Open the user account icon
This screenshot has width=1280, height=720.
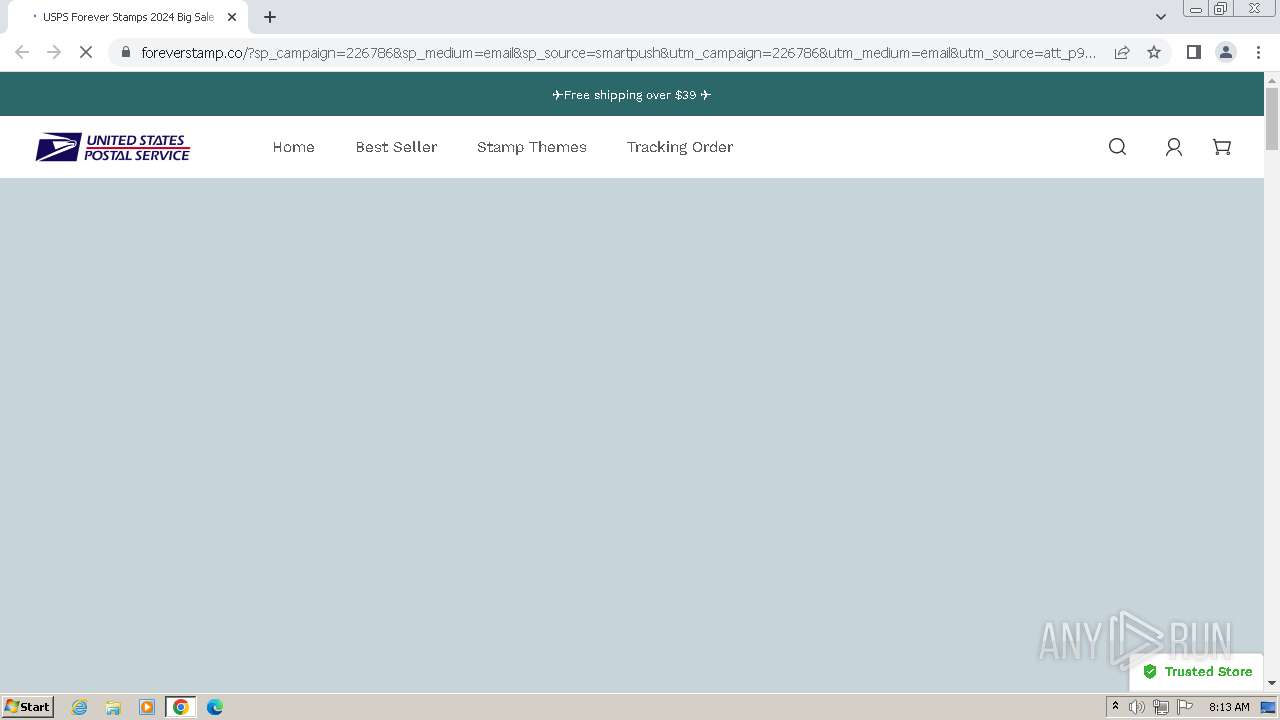coord(1174,147)
